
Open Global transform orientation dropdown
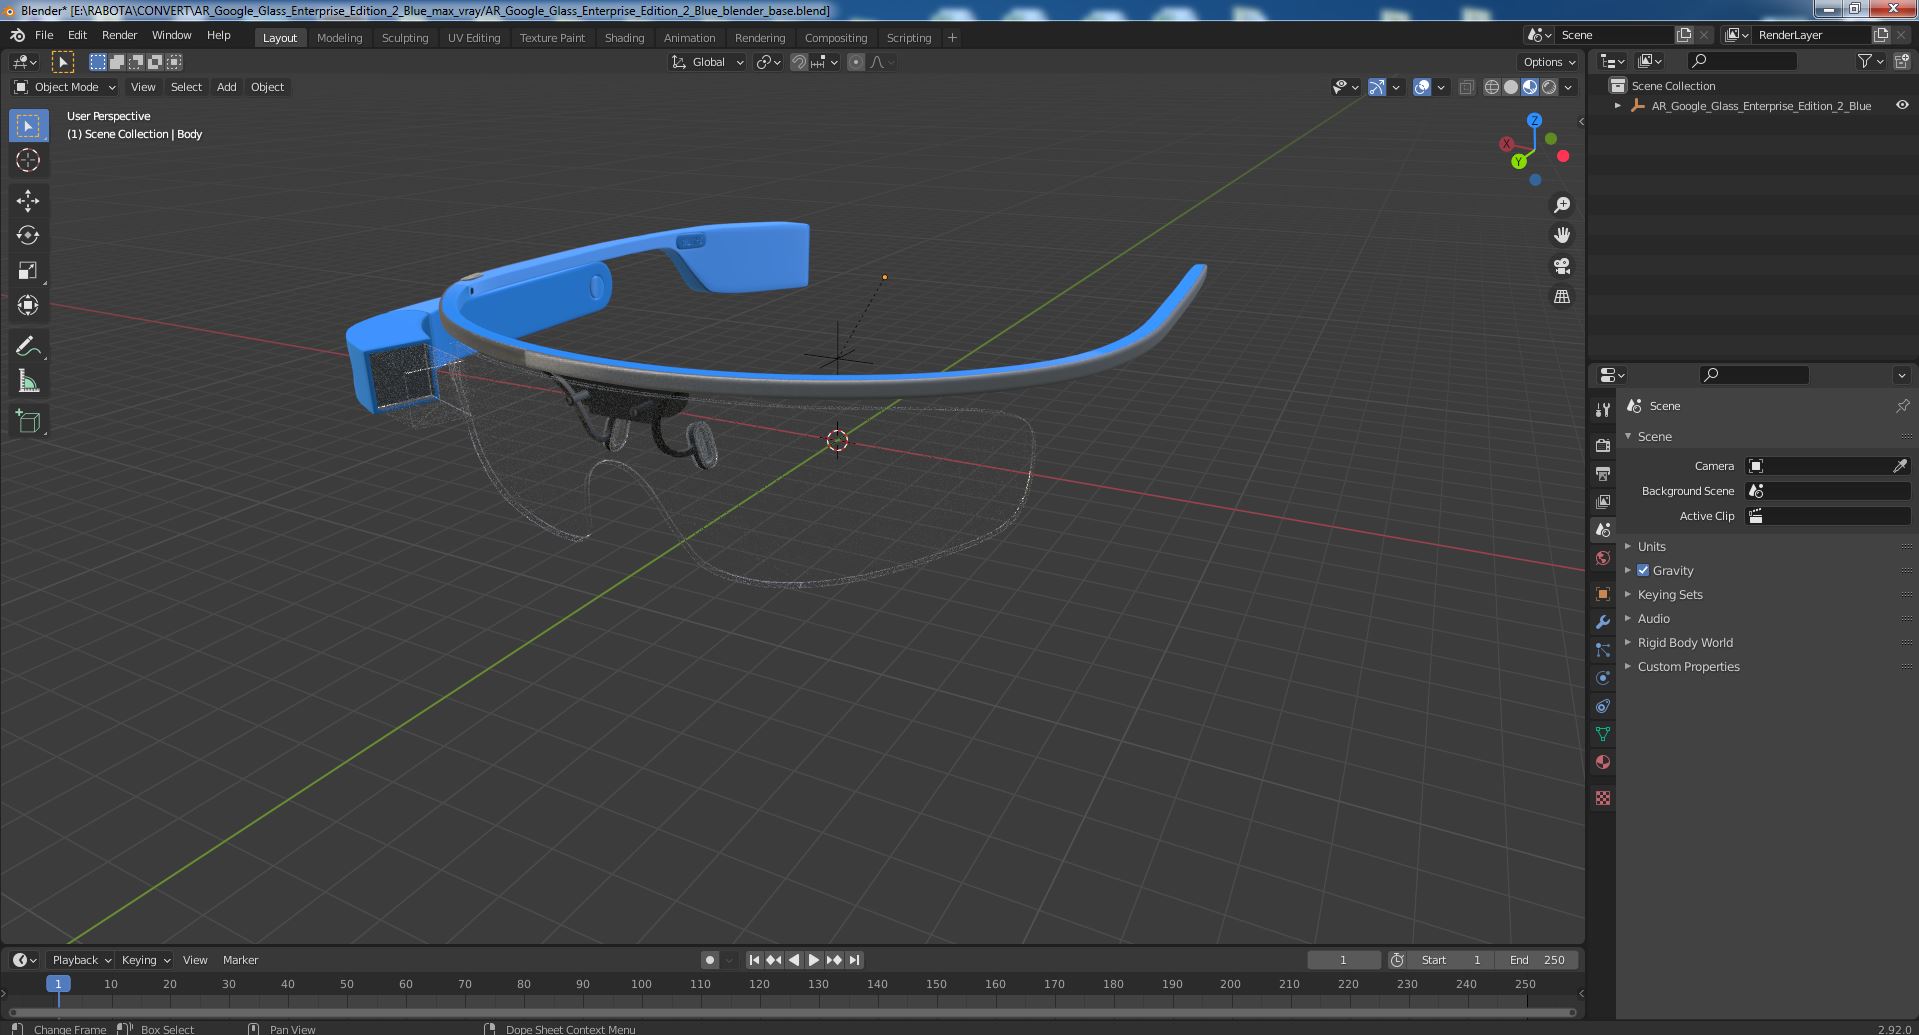[x=708, y=62]
